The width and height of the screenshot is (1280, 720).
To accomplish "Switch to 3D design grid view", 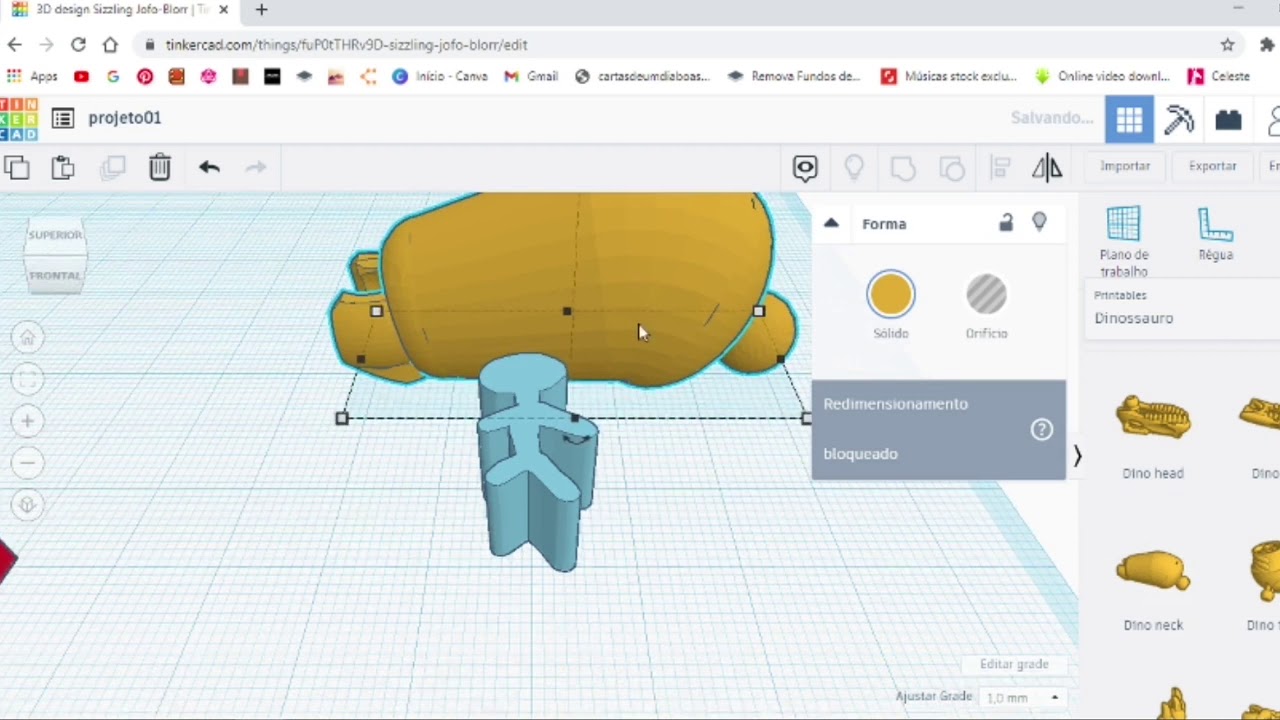I will coord(1129,120).
